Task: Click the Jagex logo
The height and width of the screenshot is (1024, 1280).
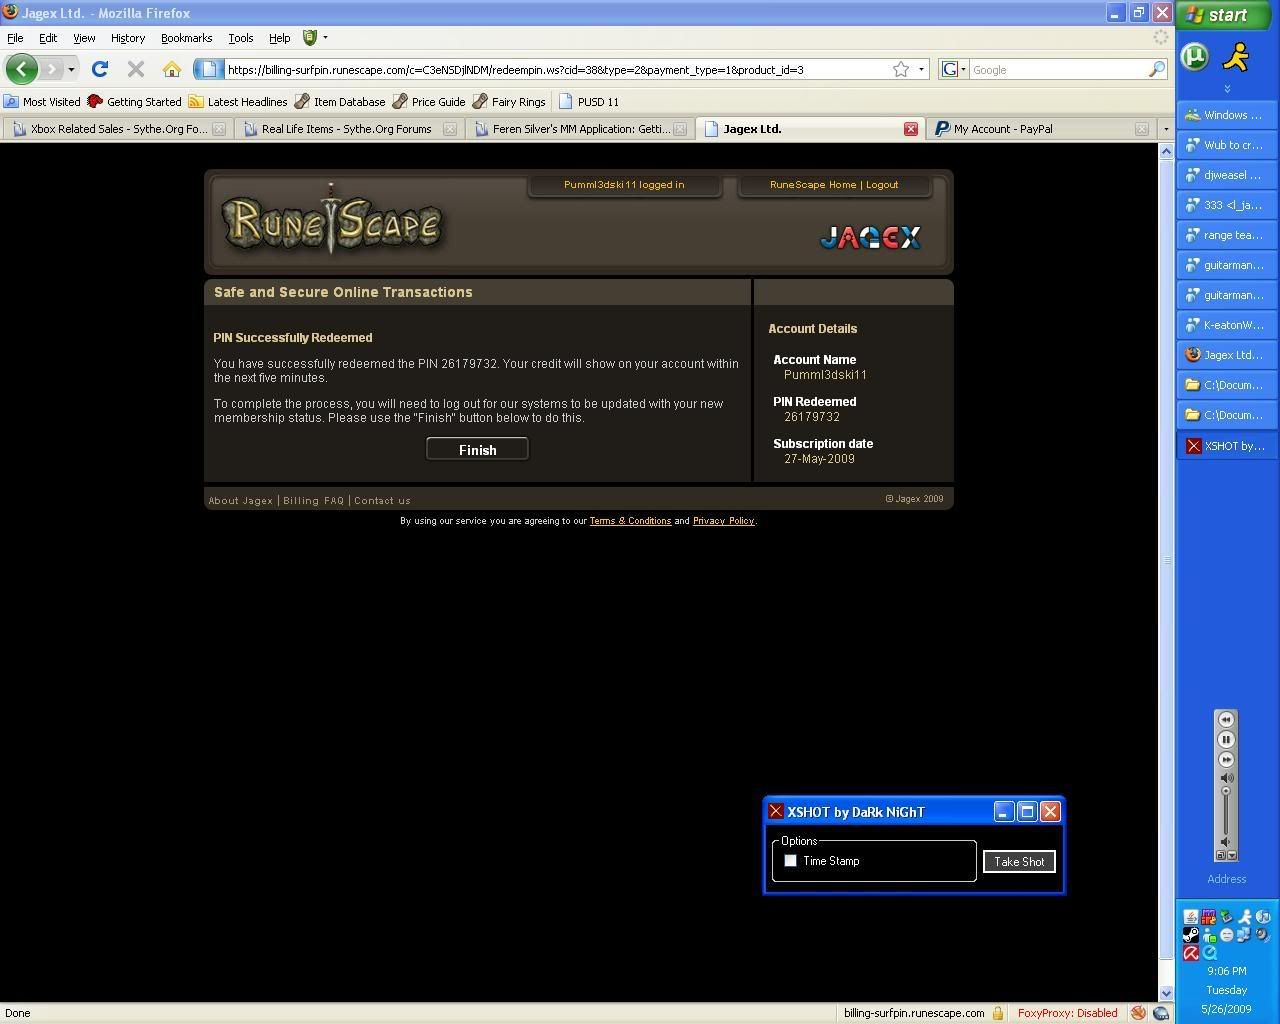Action: [870, 237]
